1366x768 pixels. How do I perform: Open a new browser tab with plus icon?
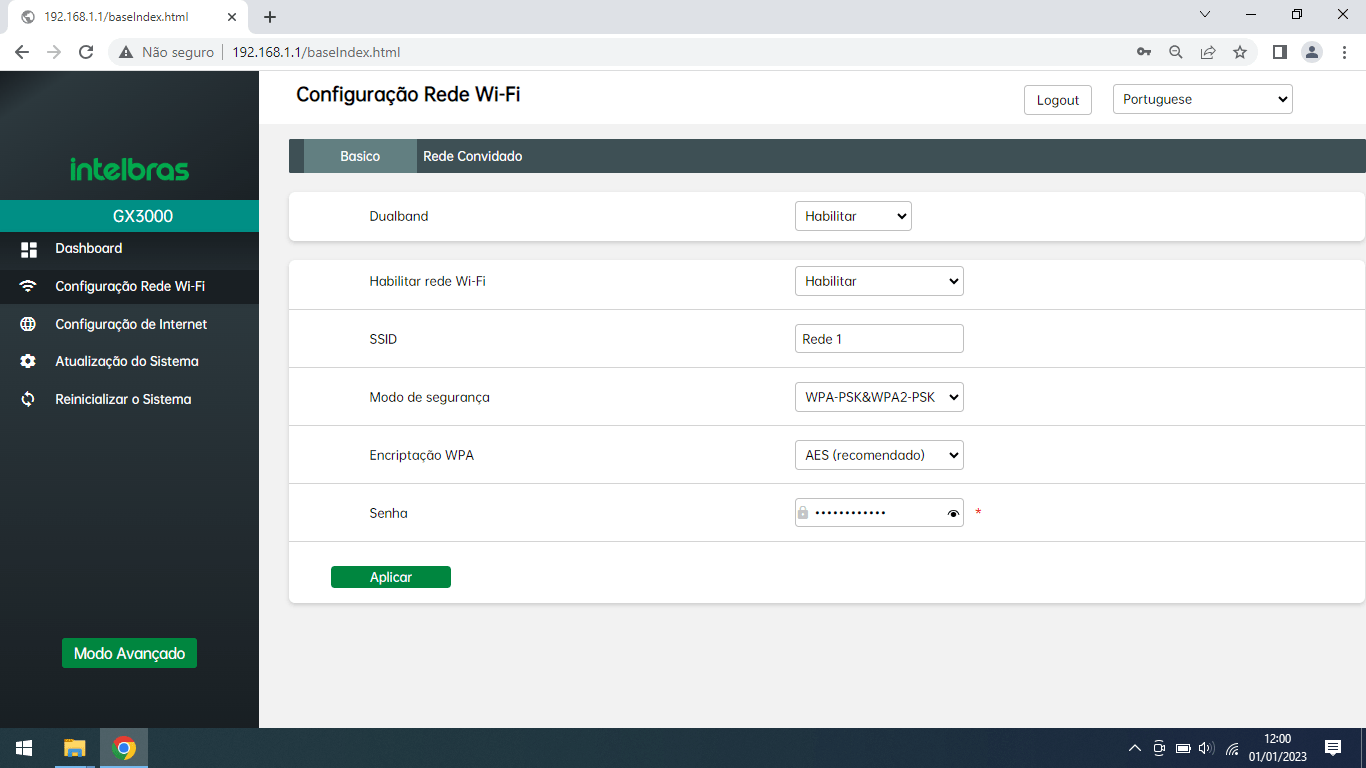coord(270,17)
